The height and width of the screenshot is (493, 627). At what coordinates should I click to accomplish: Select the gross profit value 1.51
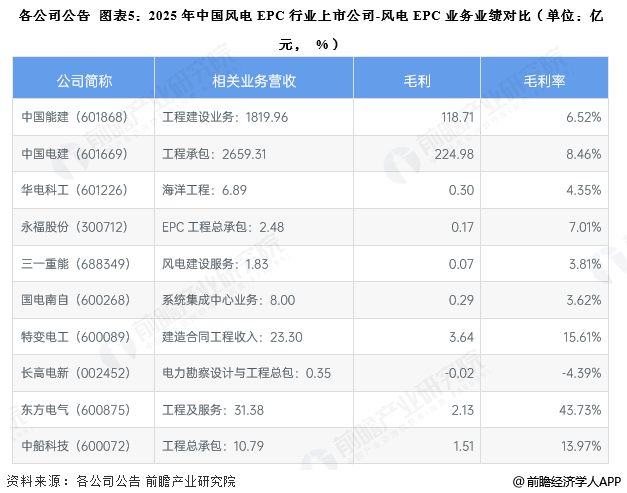coord(463,446)
